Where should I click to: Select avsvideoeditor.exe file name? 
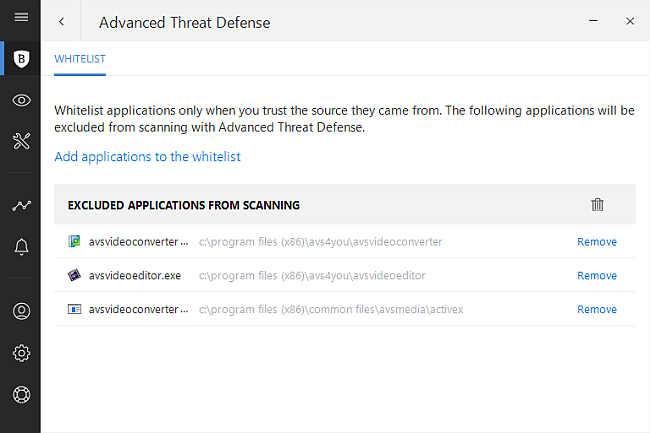coord(135,276)
